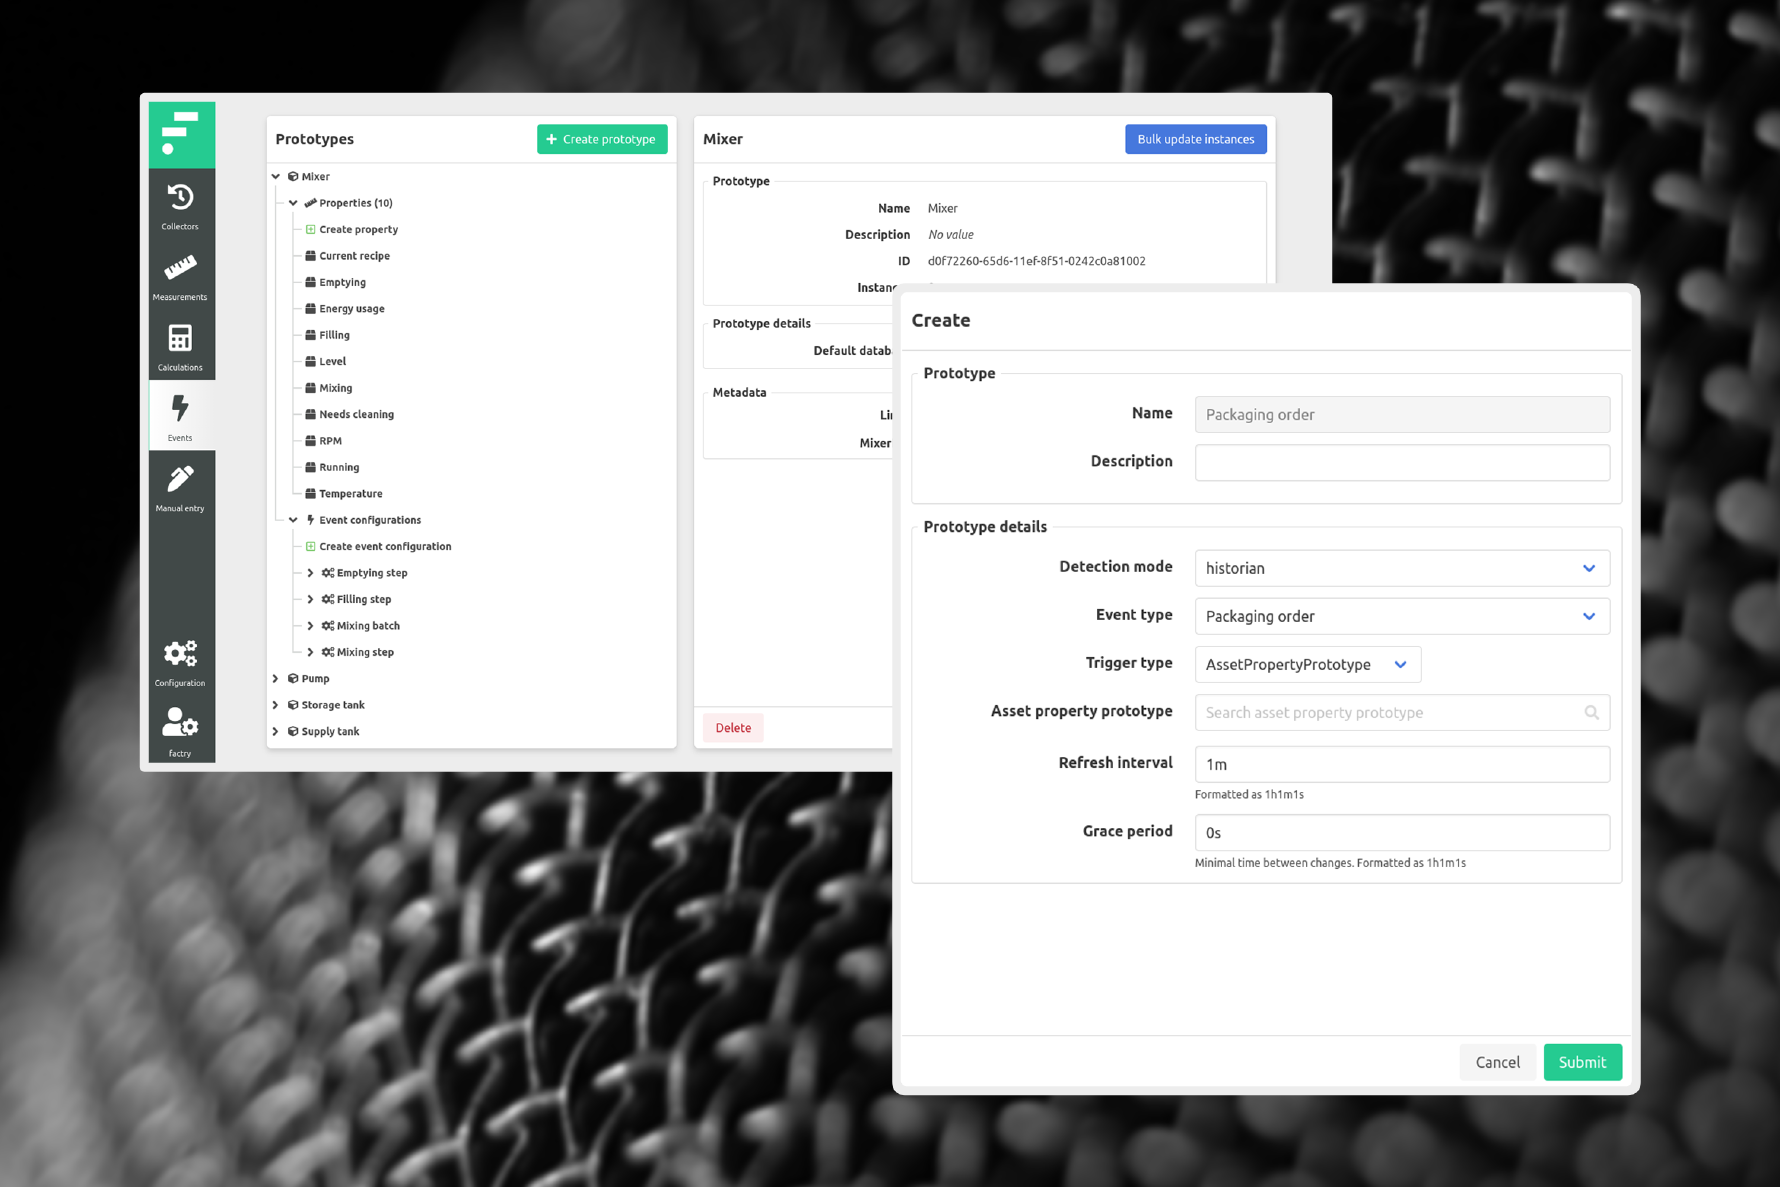Click the property icon beside Current recipe
The image size is (1780, 1187).
311,256
